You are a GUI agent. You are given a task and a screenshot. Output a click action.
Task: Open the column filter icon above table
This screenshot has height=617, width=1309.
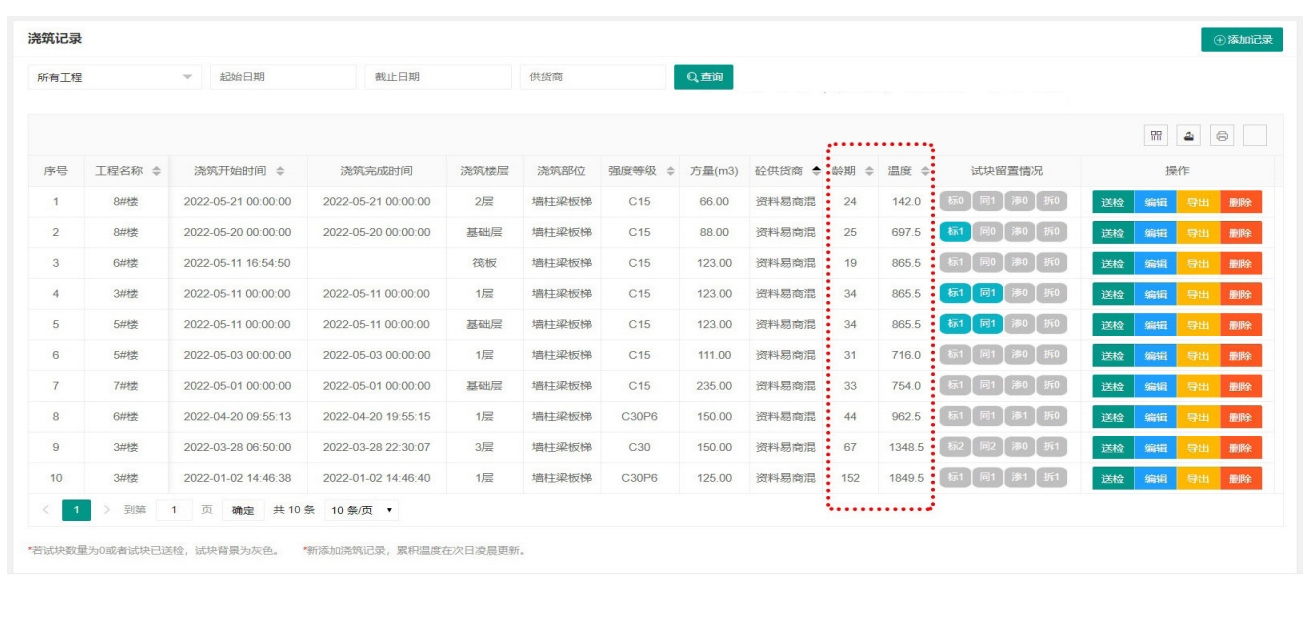pyautogui.click(x=1156, y=136)
